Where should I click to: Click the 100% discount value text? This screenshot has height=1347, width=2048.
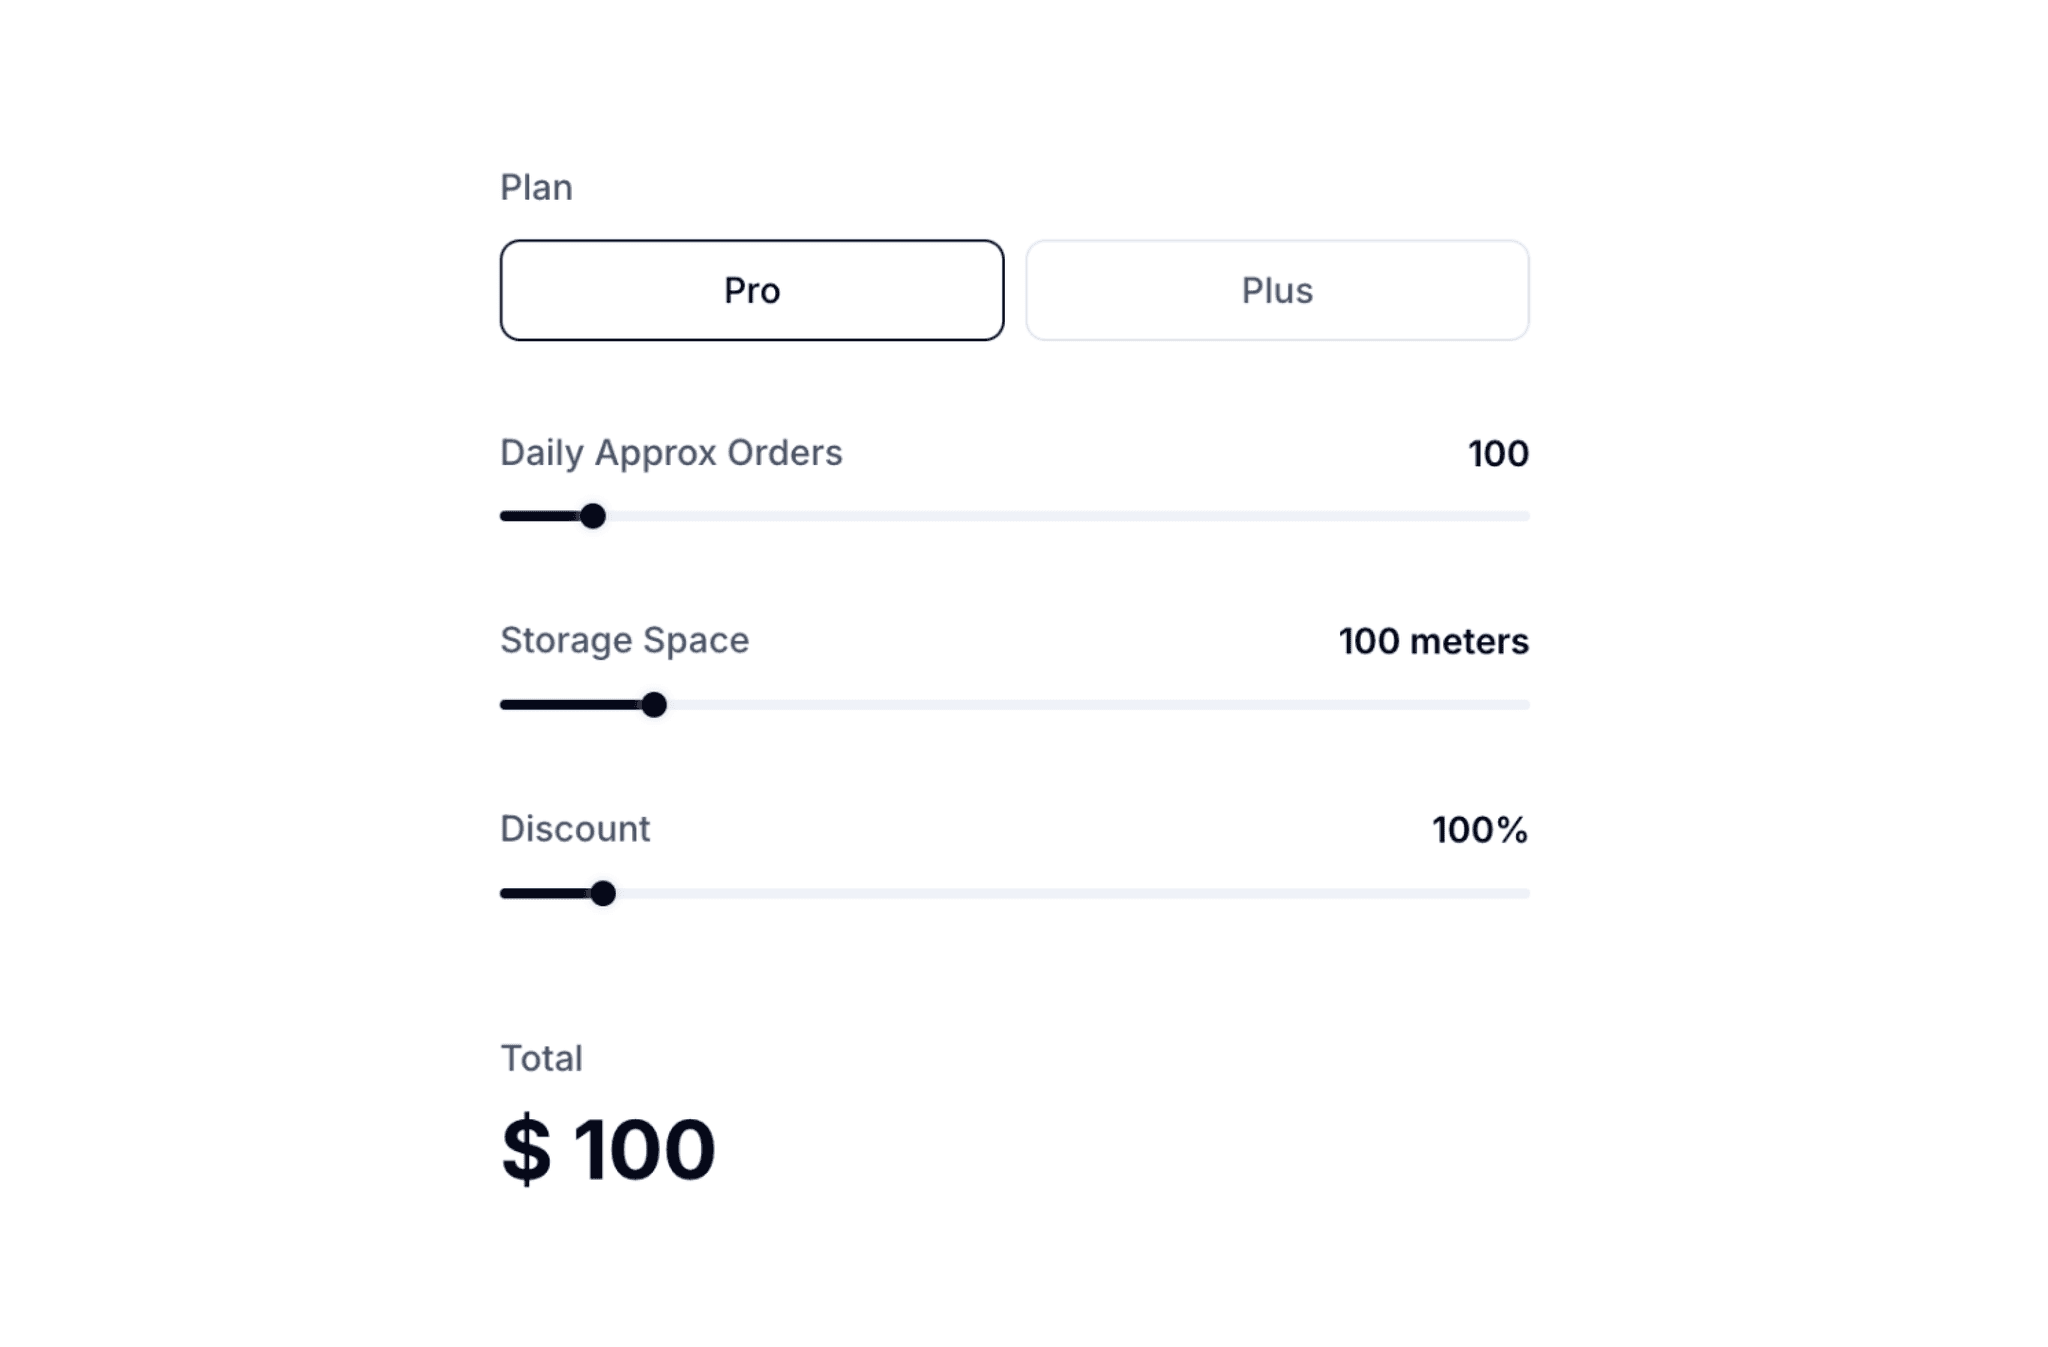1479,828
